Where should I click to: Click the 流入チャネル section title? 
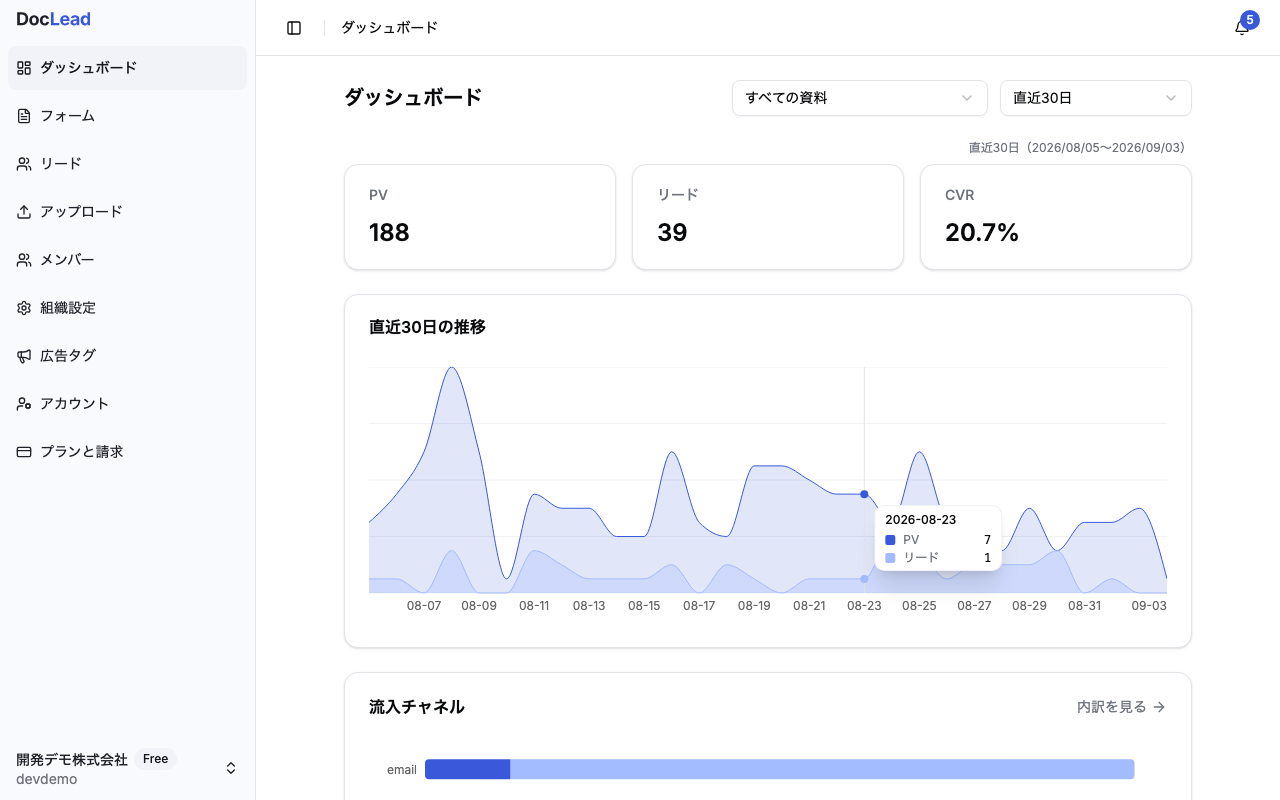click(x=417, y=707)
